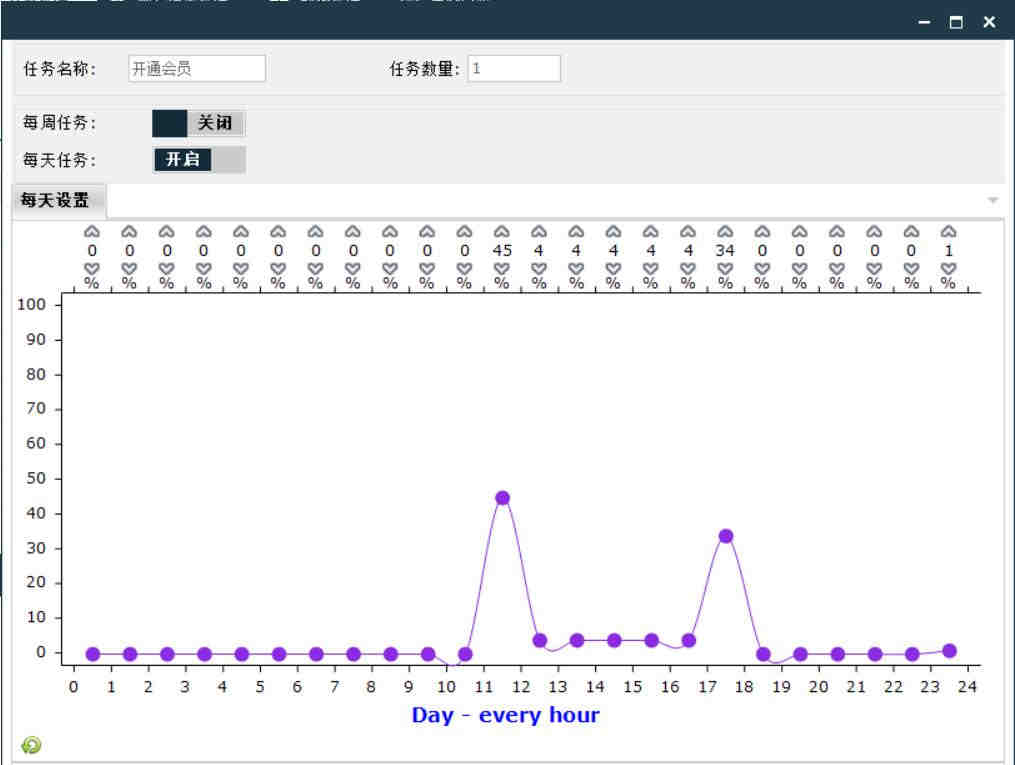Viewport: 1015px width, 765px height.
Task: Decrease percentage for the hour 6-7 slot
Action: pos(315,268)
